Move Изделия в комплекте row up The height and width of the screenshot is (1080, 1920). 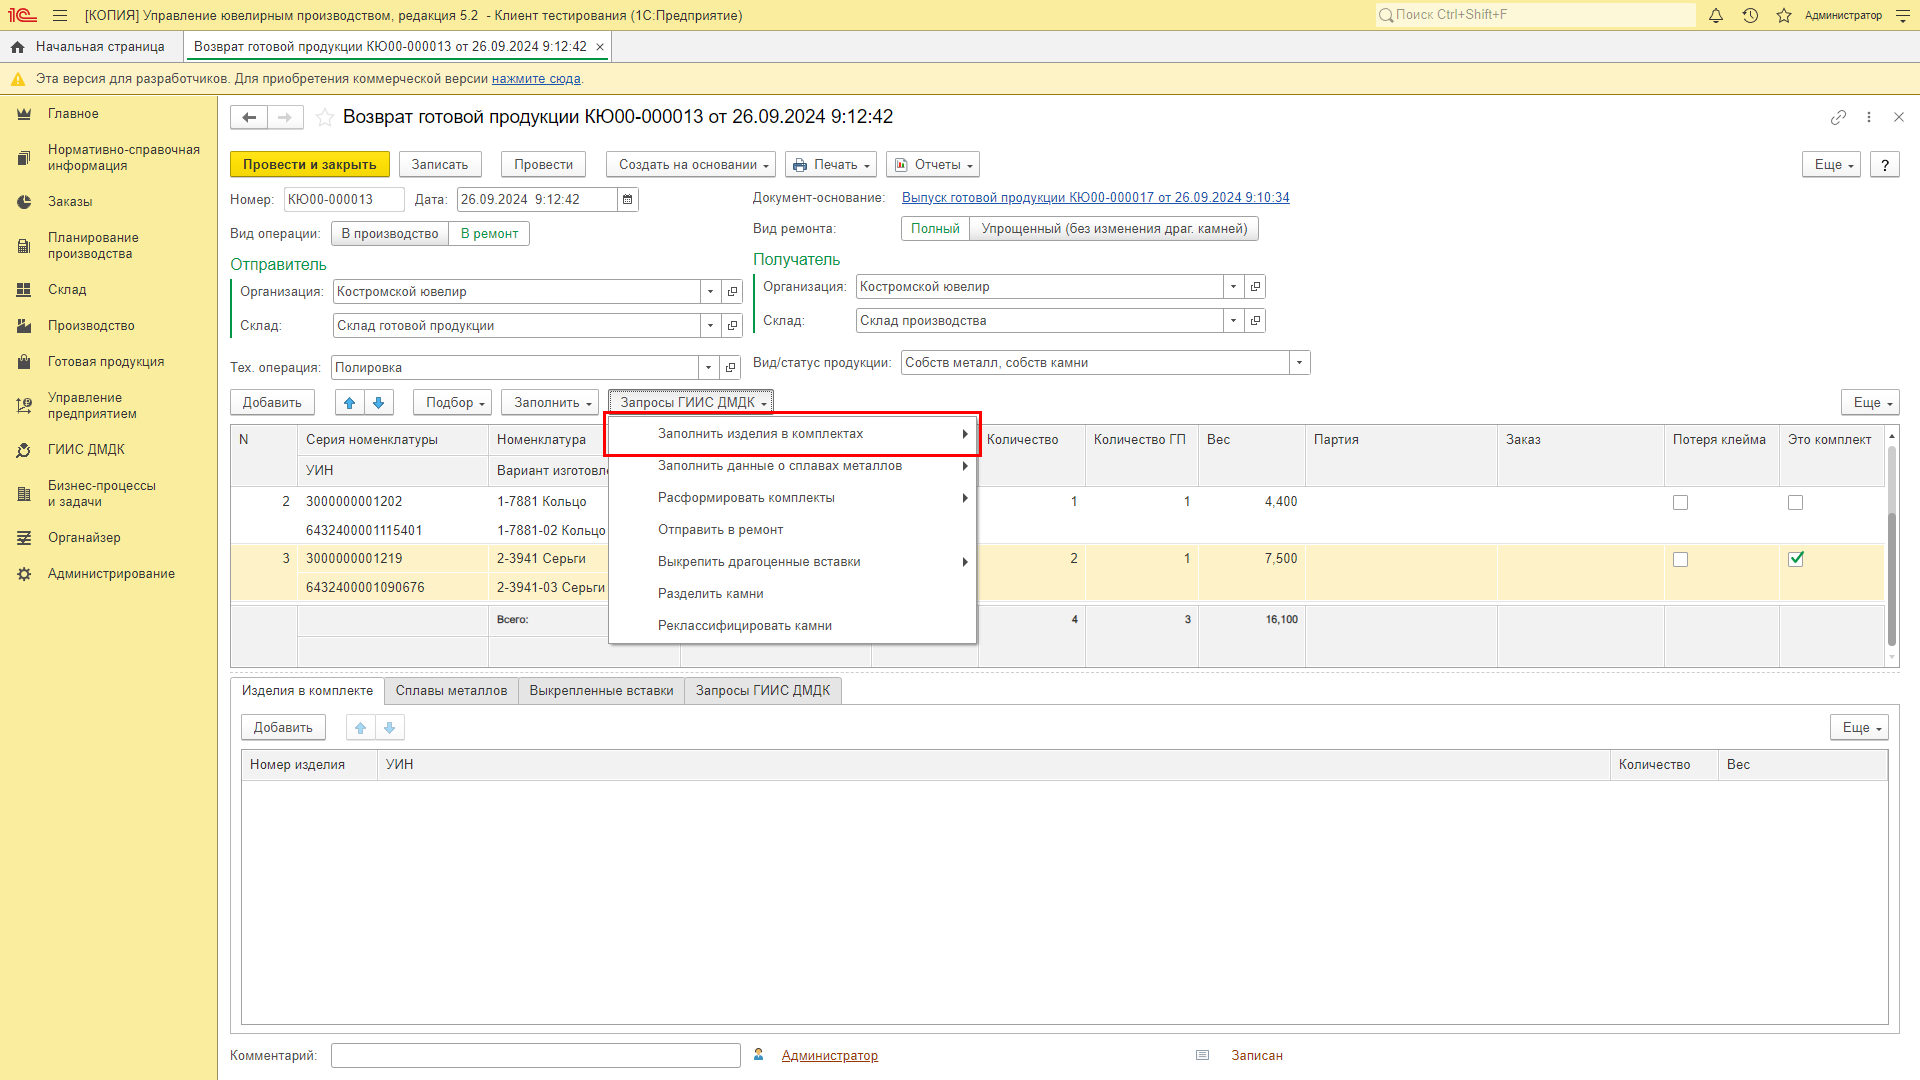[360, 728]
